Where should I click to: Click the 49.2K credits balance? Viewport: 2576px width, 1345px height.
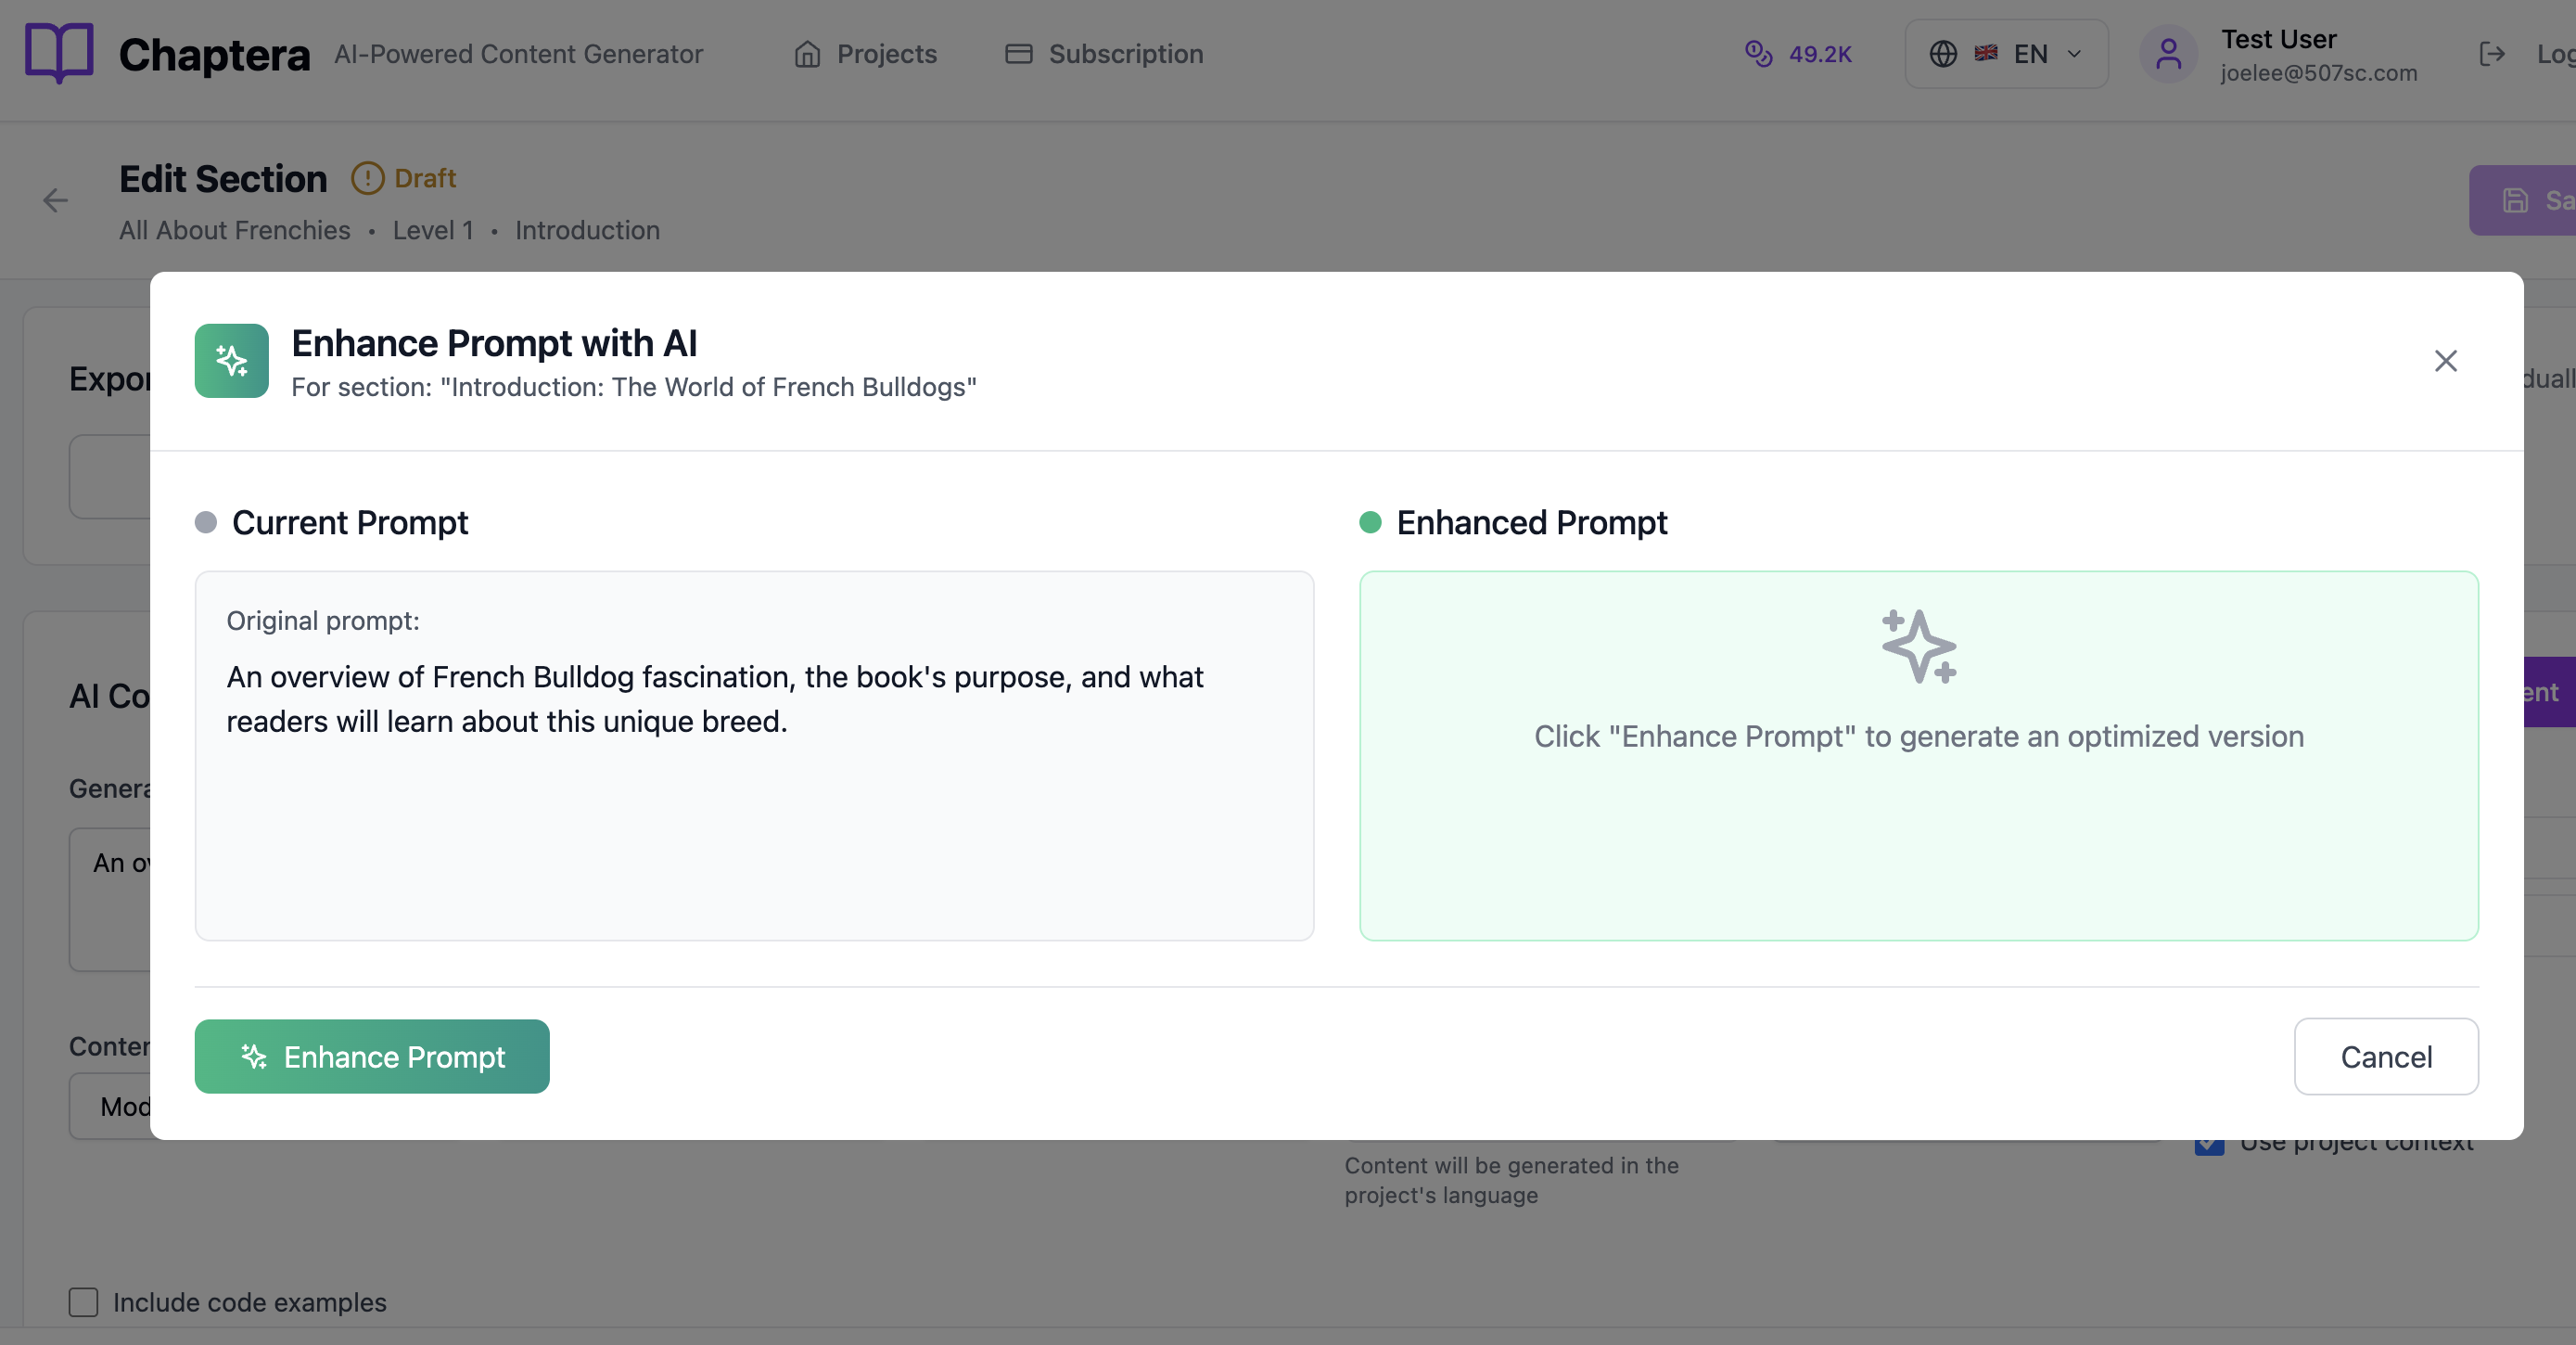click(x=1819, y=54)
